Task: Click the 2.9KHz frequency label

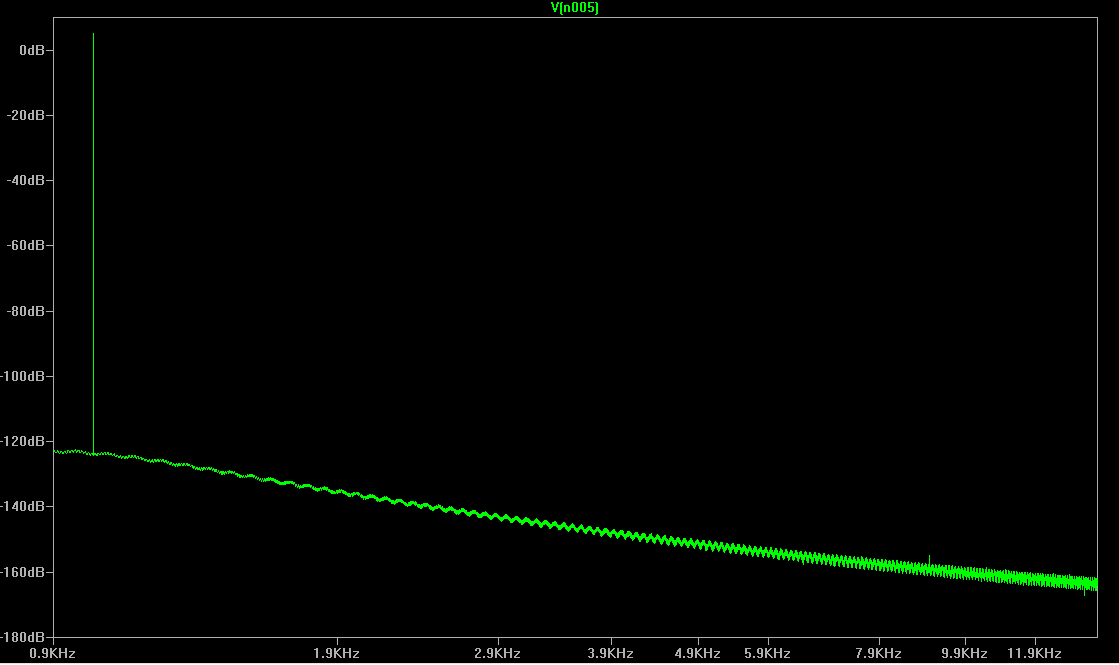Action: pyautogui.click(x=497, y=654)
